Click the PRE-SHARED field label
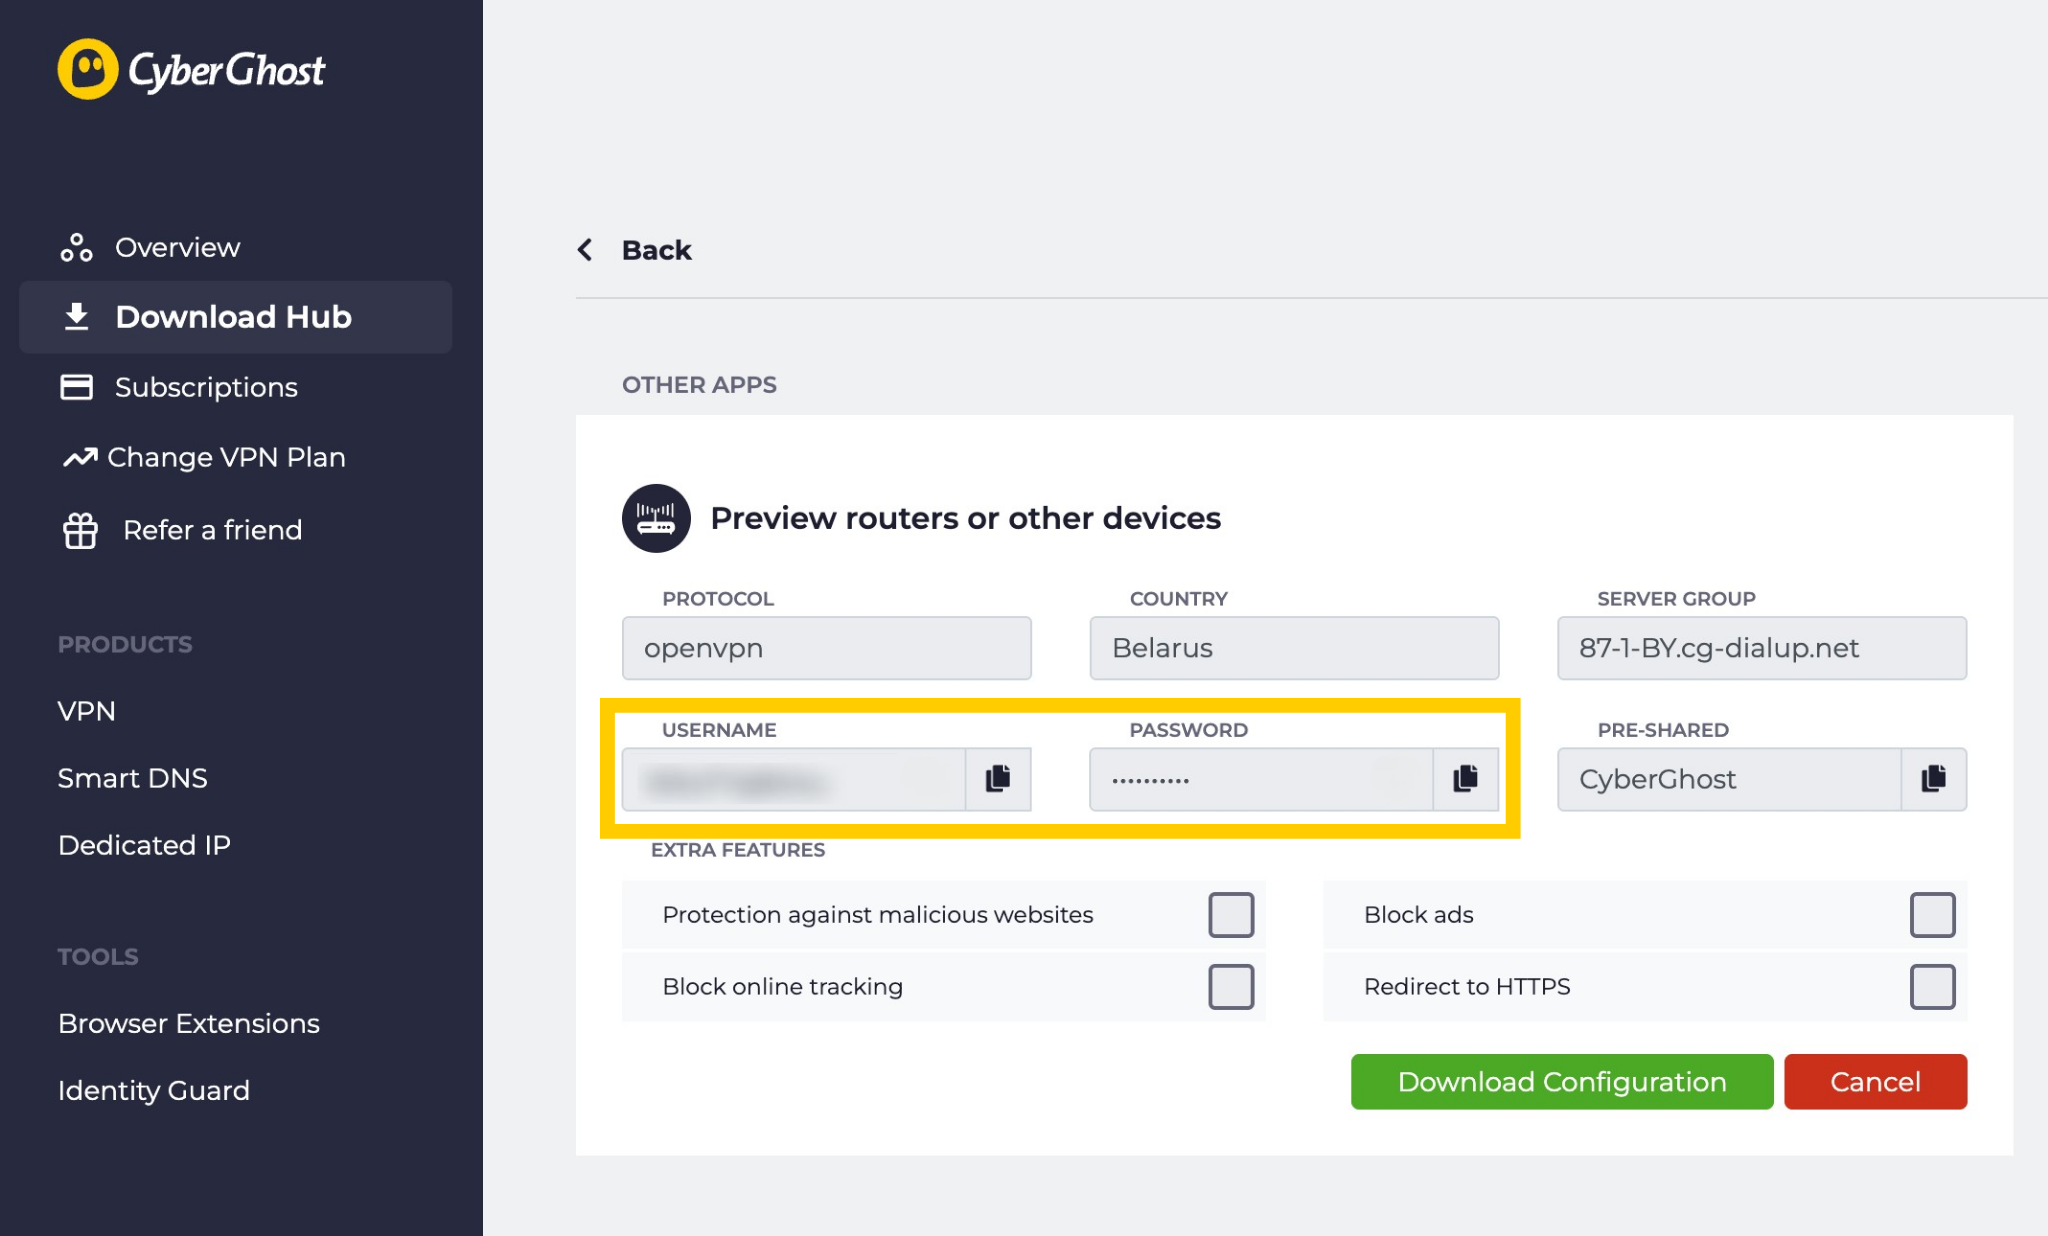Image resolution: width=2048 pixels, height=1236 pixels. (1663, 730)
